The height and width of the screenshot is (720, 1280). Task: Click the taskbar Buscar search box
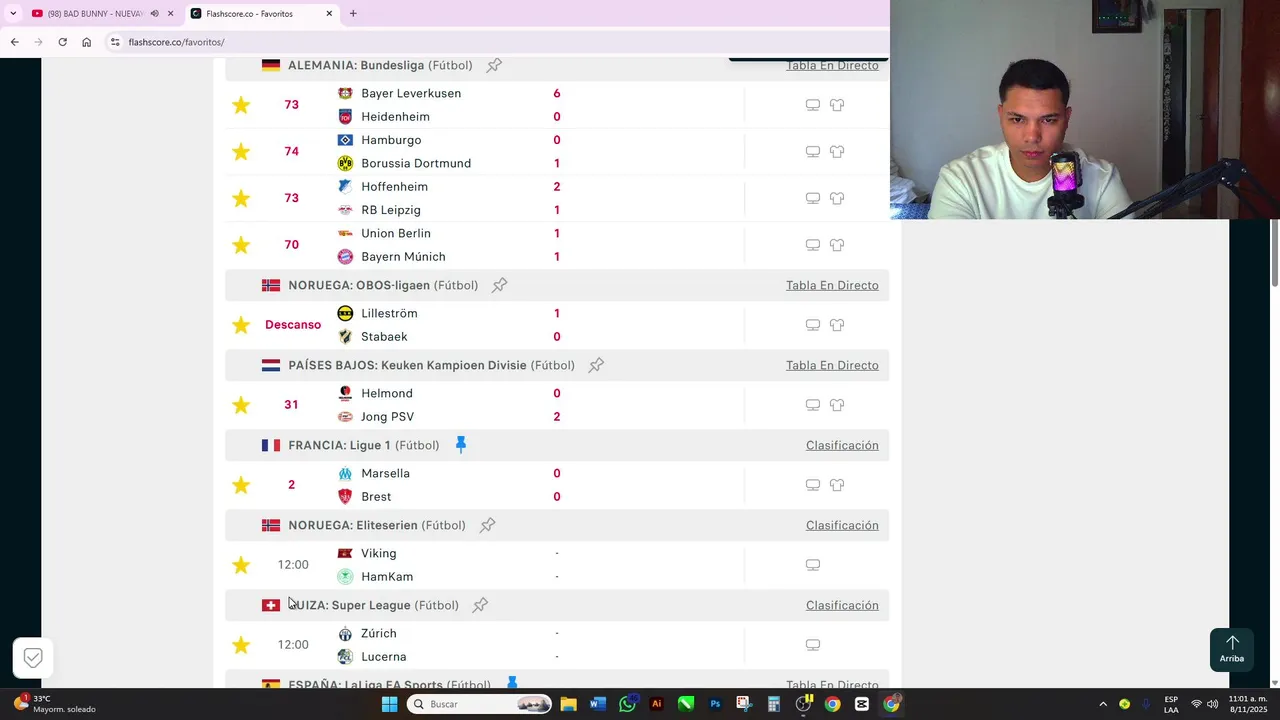(481, 704)
